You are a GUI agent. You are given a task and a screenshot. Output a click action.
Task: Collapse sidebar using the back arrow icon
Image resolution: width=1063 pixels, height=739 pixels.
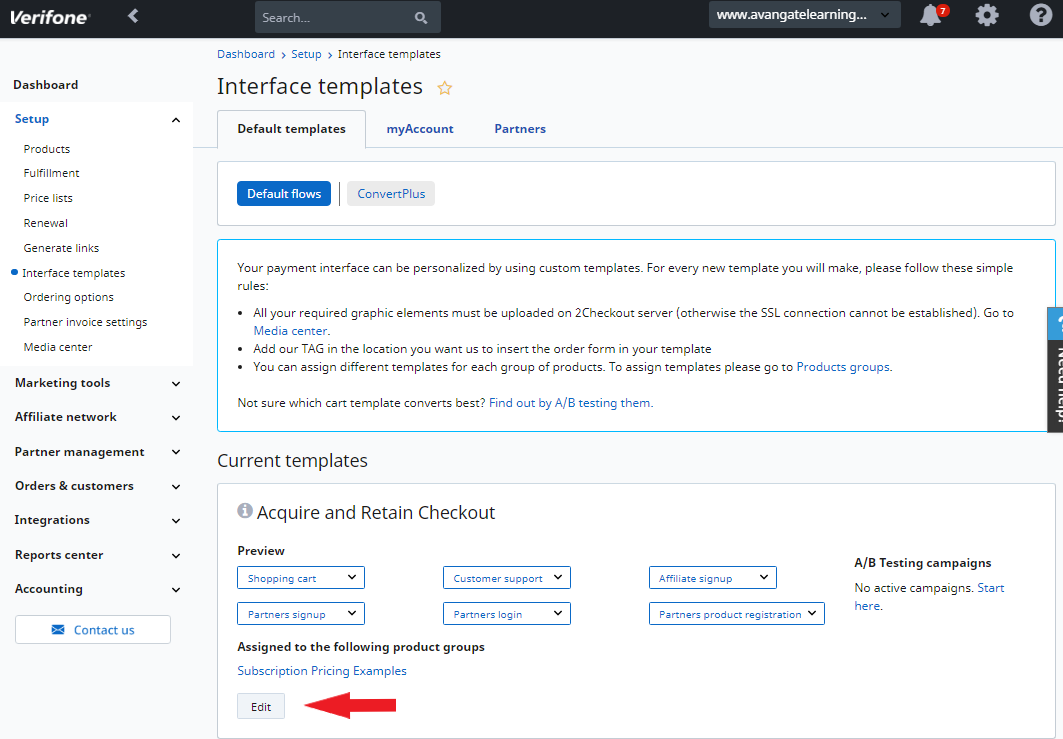[133, 16]
